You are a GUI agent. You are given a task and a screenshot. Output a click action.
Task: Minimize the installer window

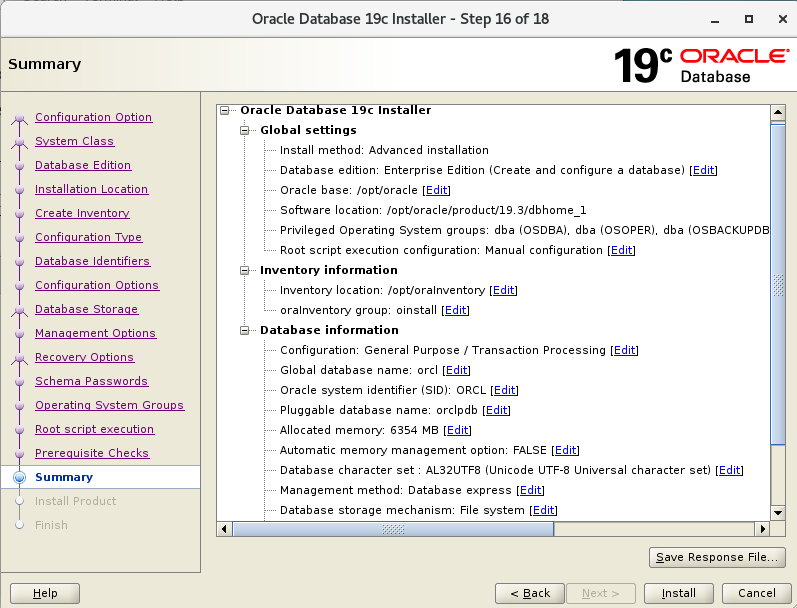715,19
